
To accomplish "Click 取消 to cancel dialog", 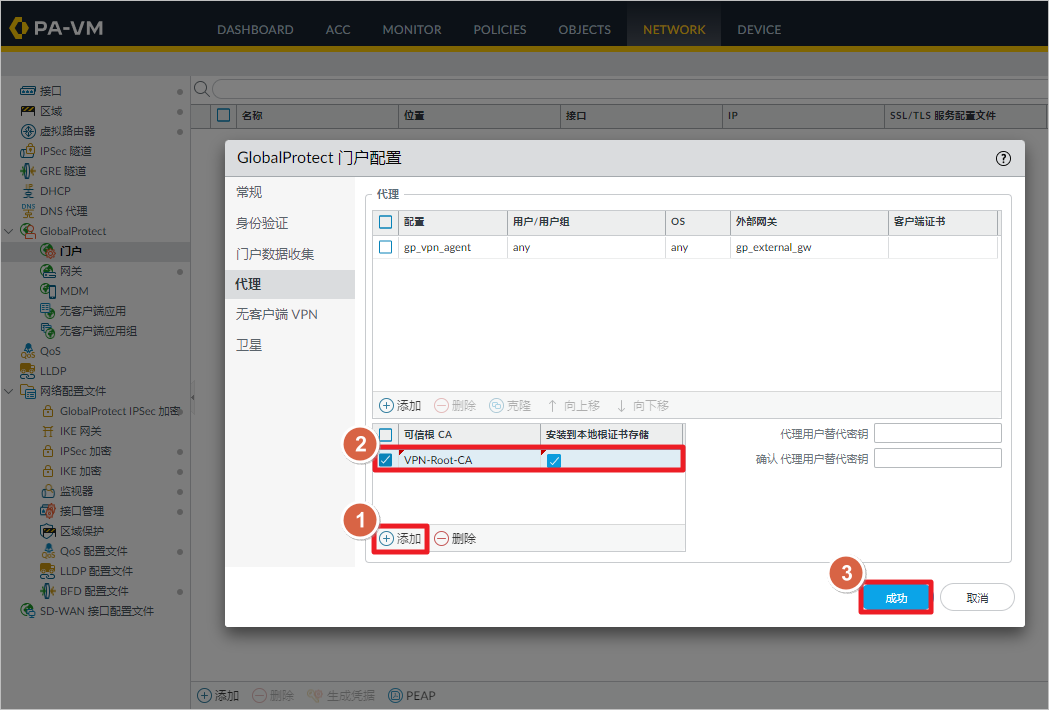I will pos(977,598).
